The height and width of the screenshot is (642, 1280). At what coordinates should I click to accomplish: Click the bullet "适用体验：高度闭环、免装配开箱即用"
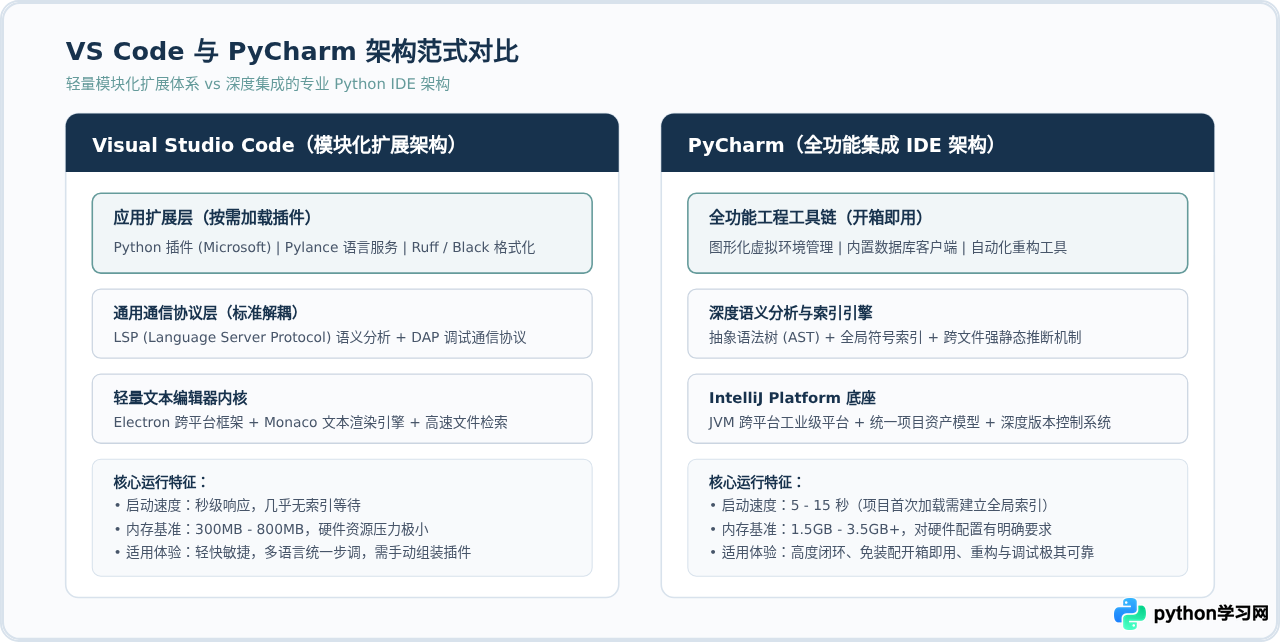(x=901, y=552)
